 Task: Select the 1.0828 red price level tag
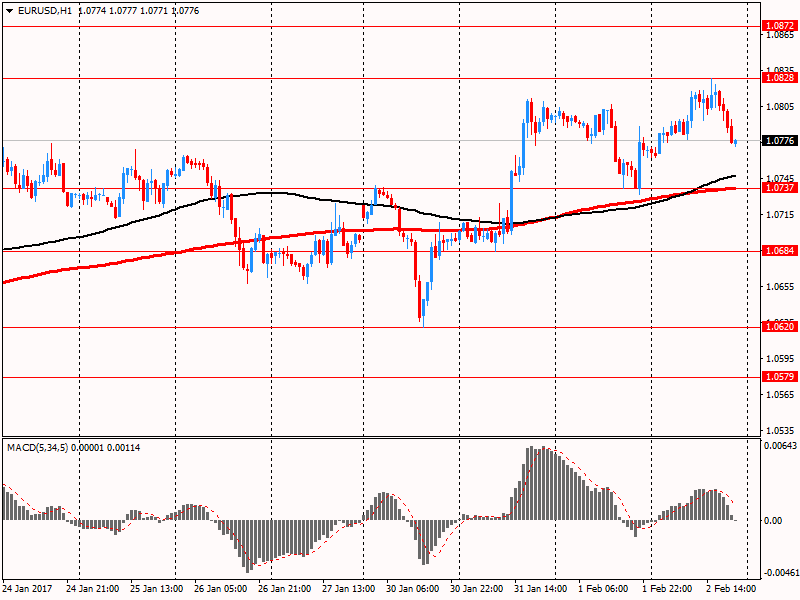tap(779, 77)
